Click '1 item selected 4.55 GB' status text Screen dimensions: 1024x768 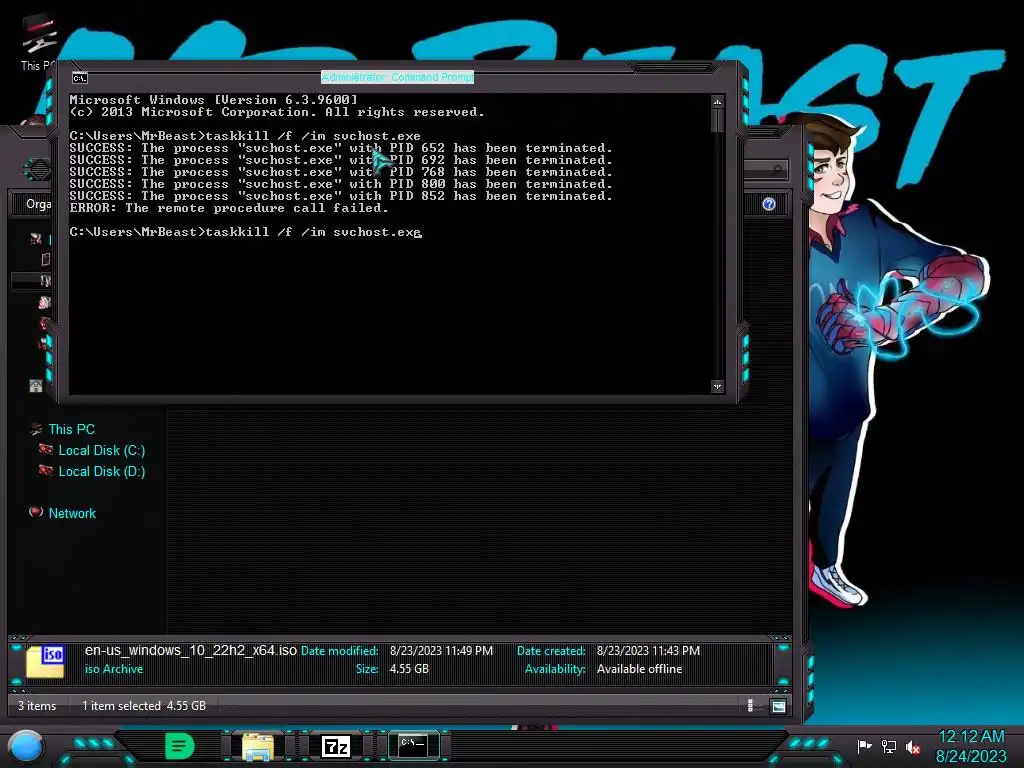coord(144,706)
